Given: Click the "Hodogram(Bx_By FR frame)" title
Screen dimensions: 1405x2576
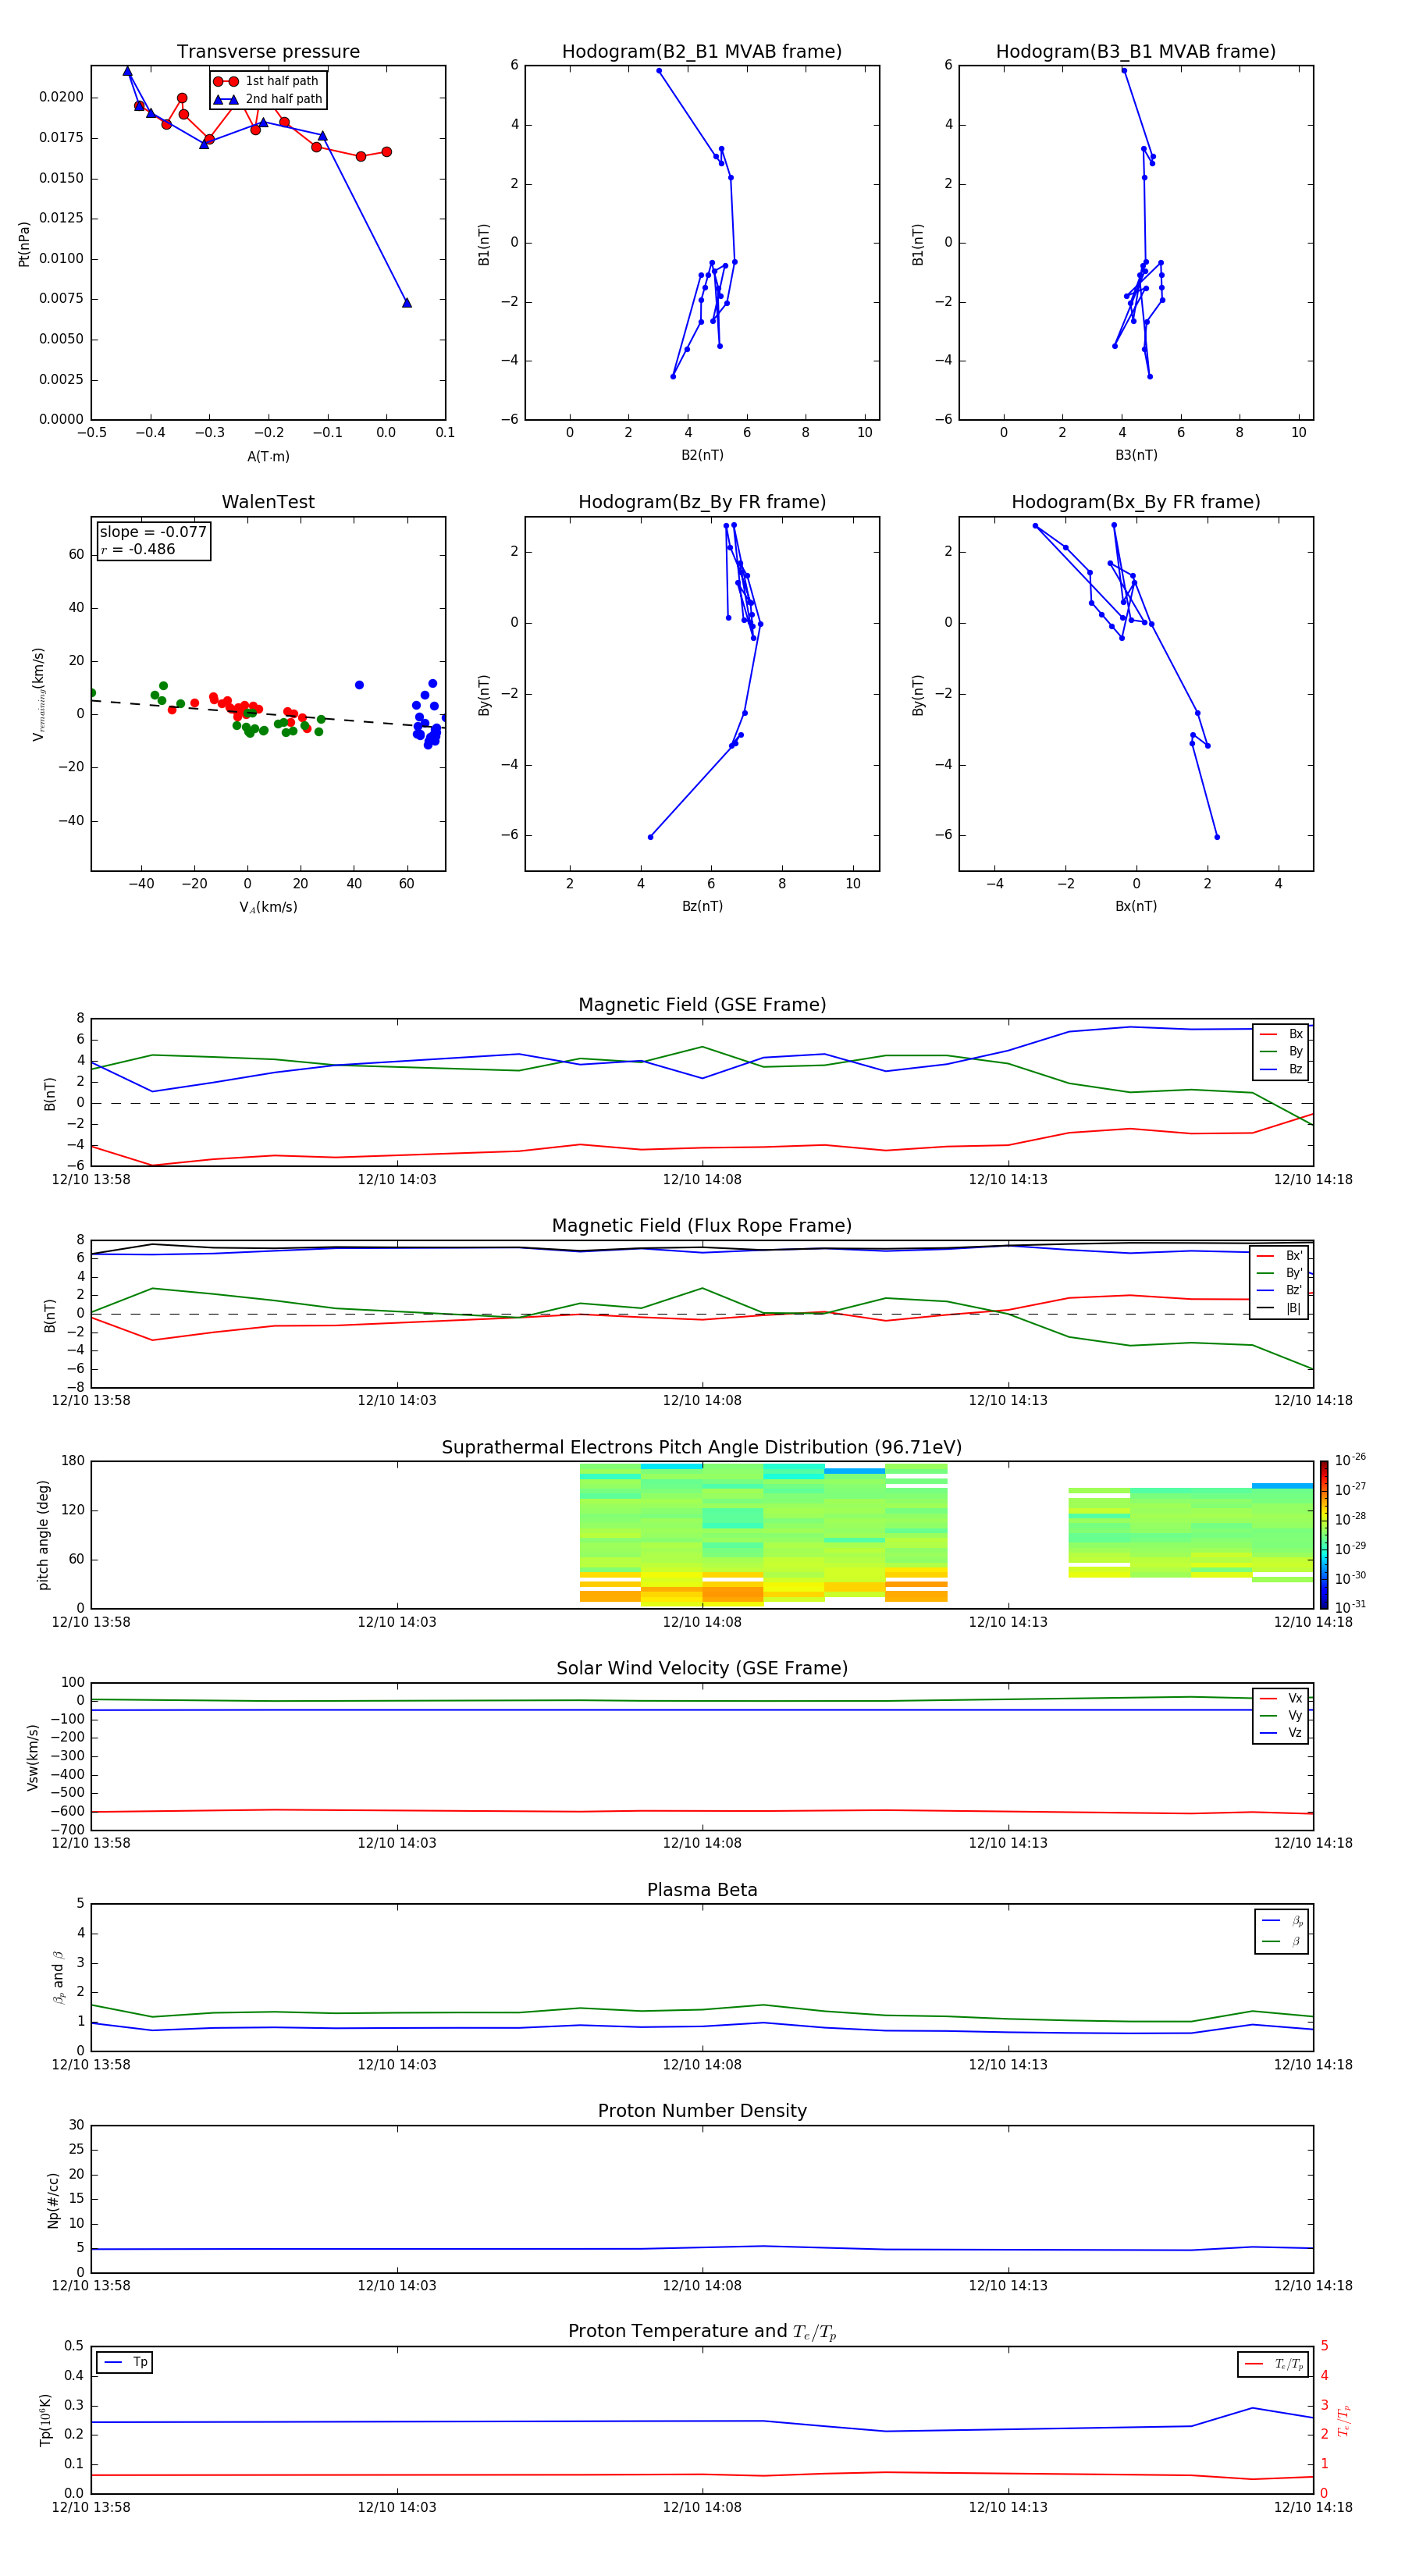Looking at the screenshot, I should tap(1136, 502).
